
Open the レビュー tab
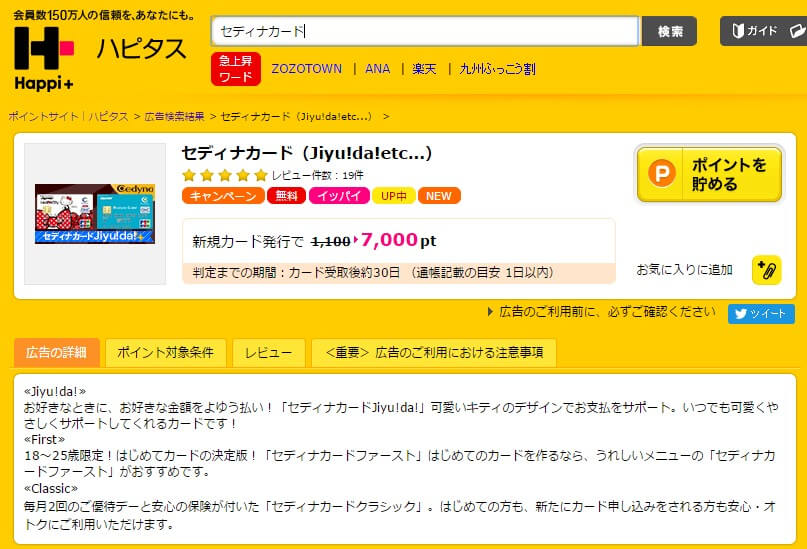(x=268, y=353)
